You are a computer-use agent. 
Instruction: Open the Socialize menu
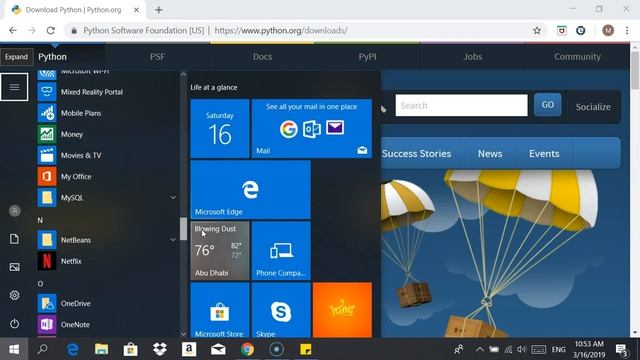point(593,107)
